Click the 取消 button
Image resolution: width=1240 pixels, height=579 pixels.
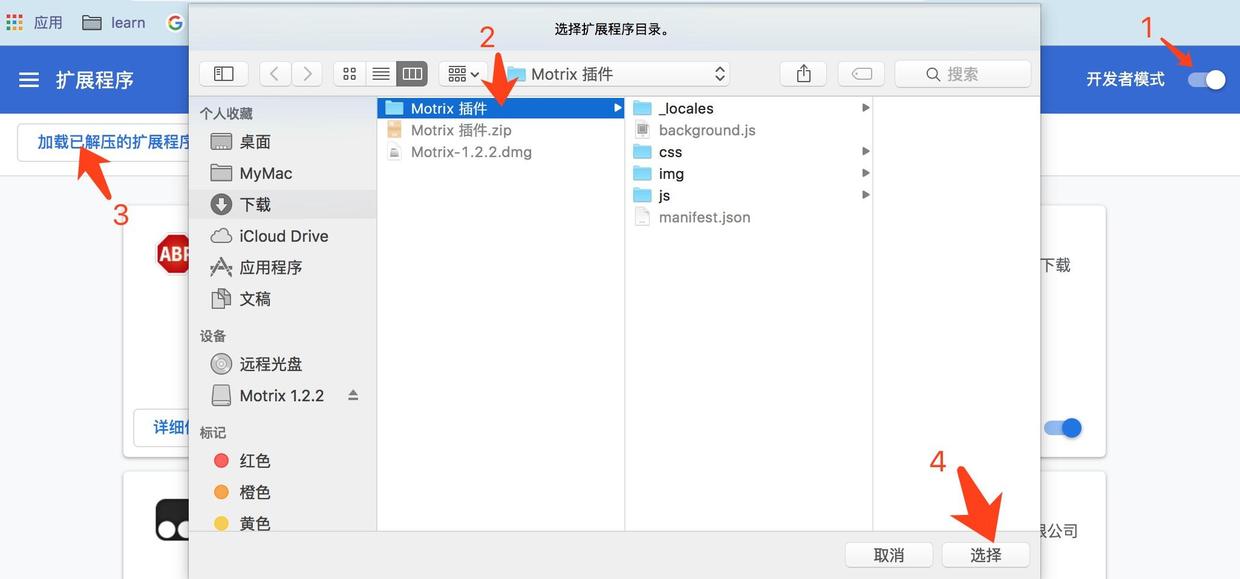pyautogui.click(x=889, y=555)
